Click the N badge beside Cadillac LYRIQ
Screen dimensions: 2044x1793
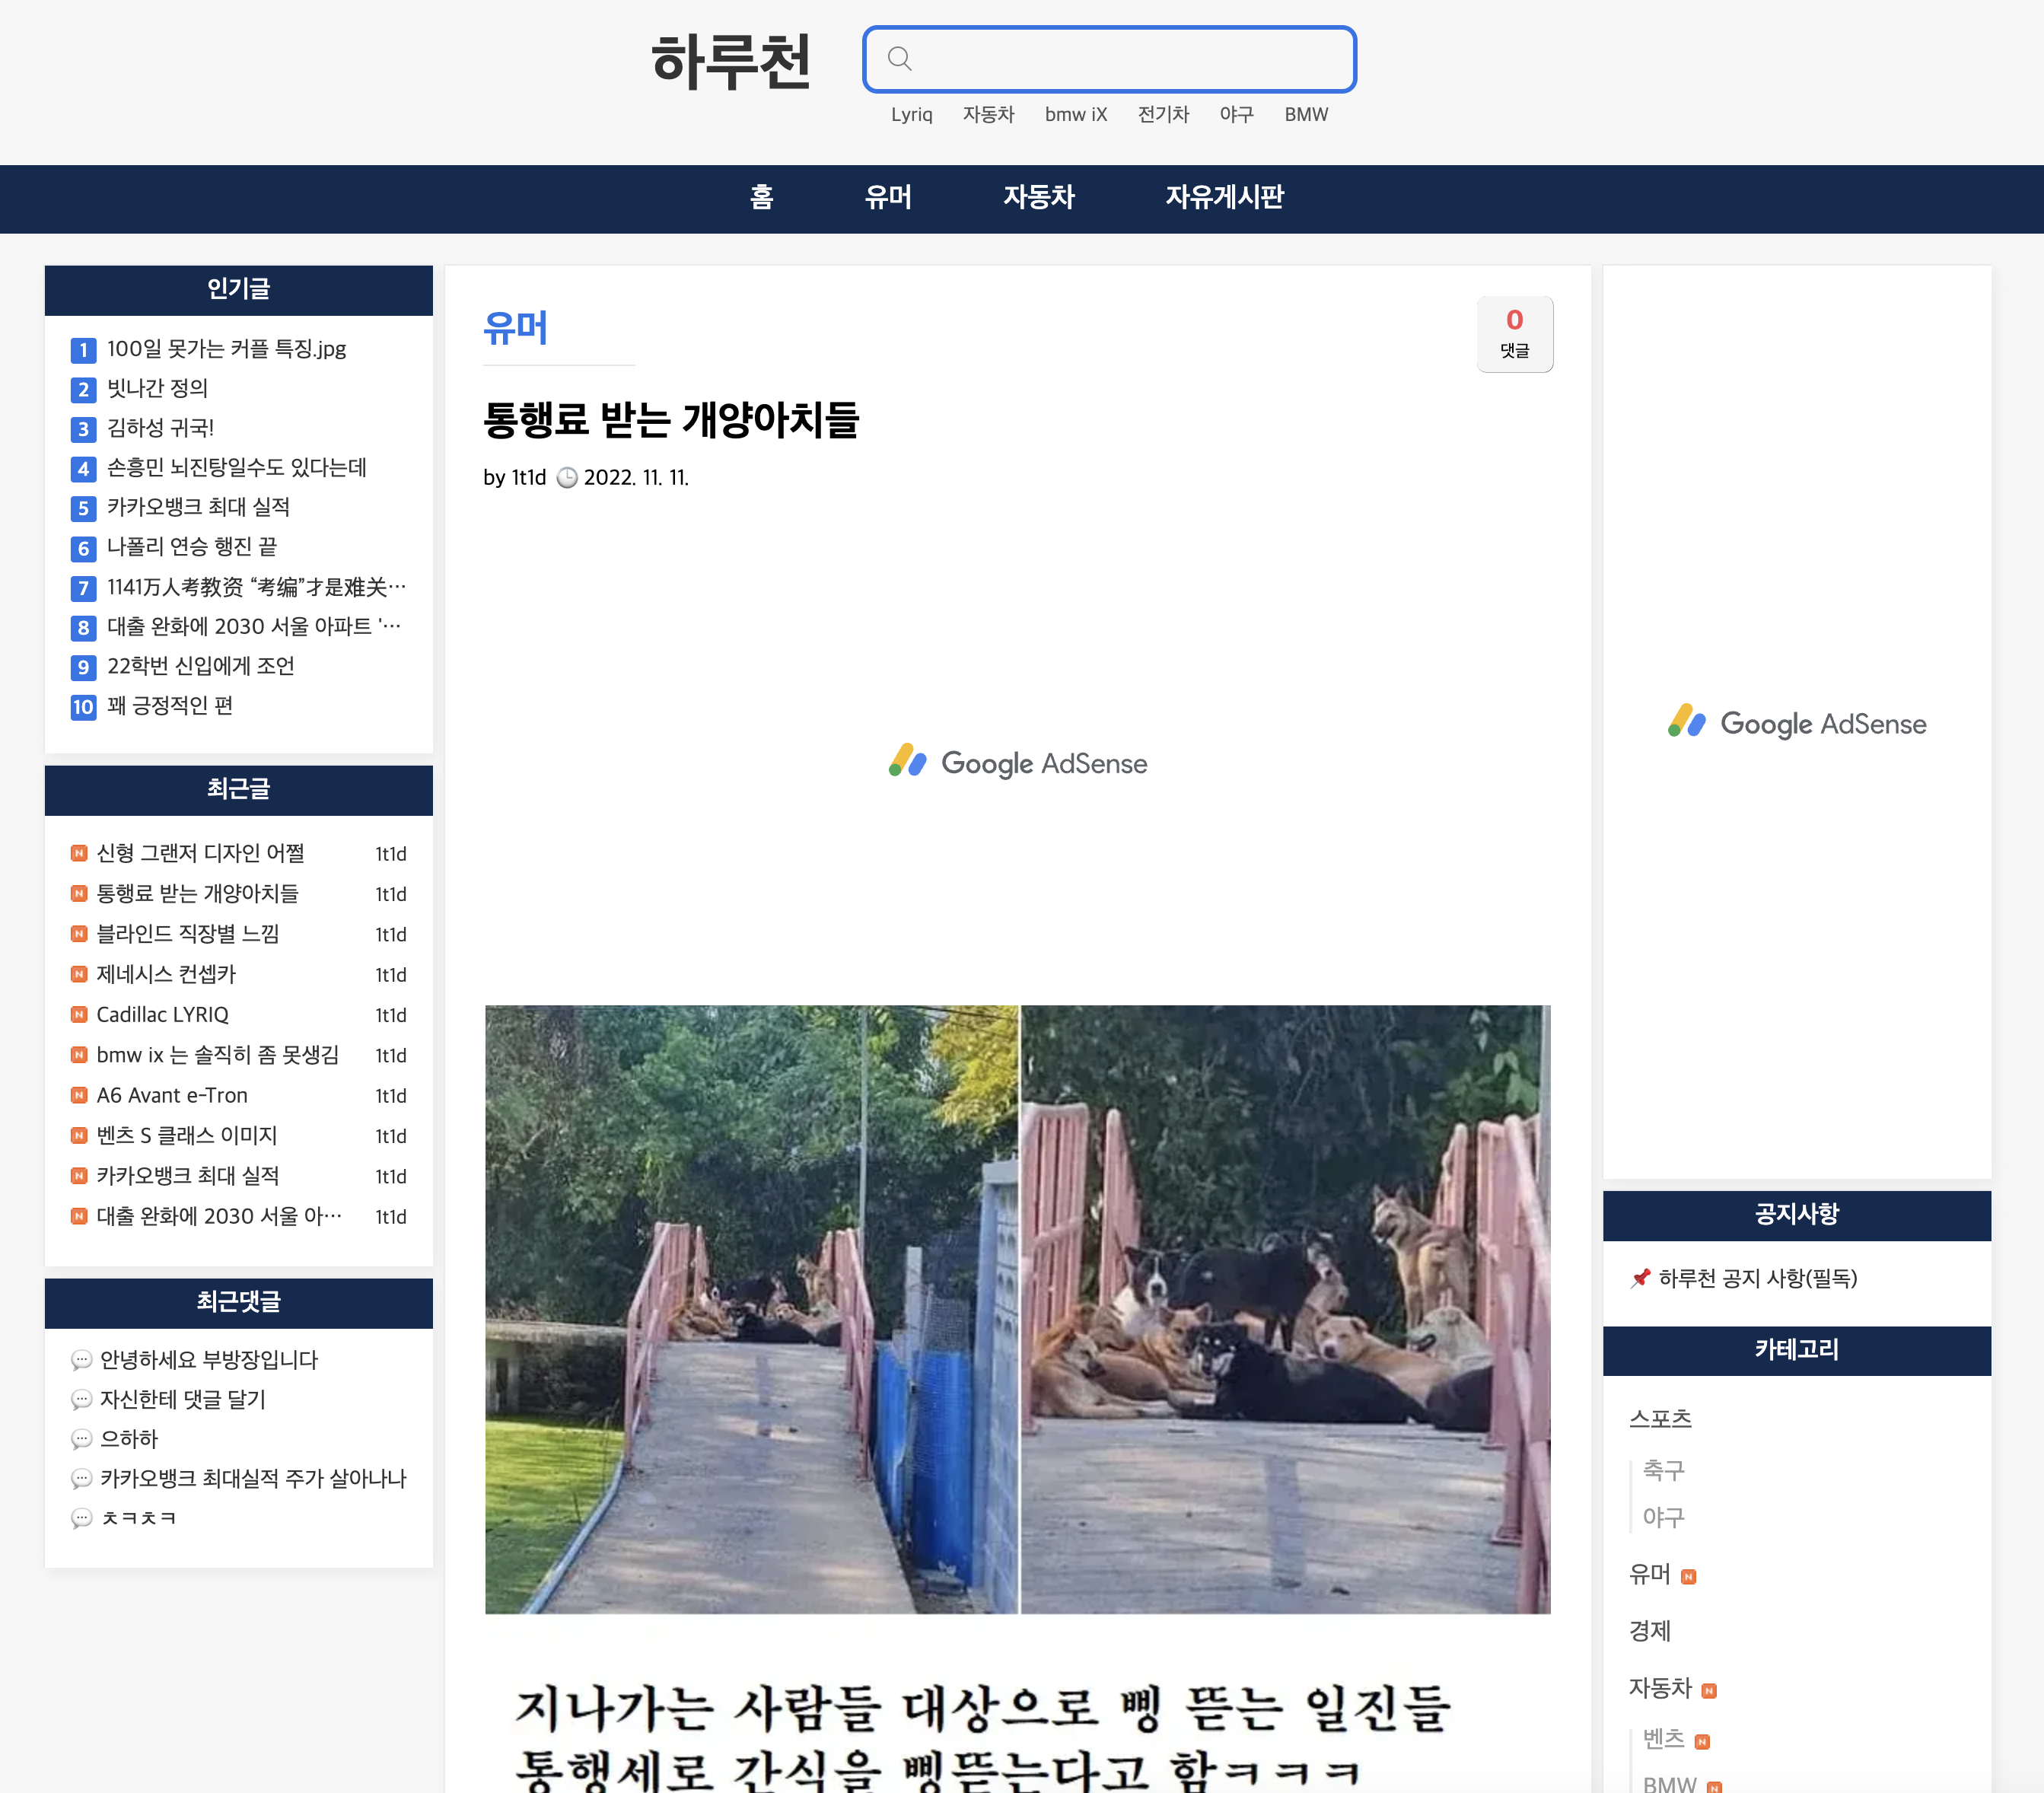click(x=79, y=1015)
